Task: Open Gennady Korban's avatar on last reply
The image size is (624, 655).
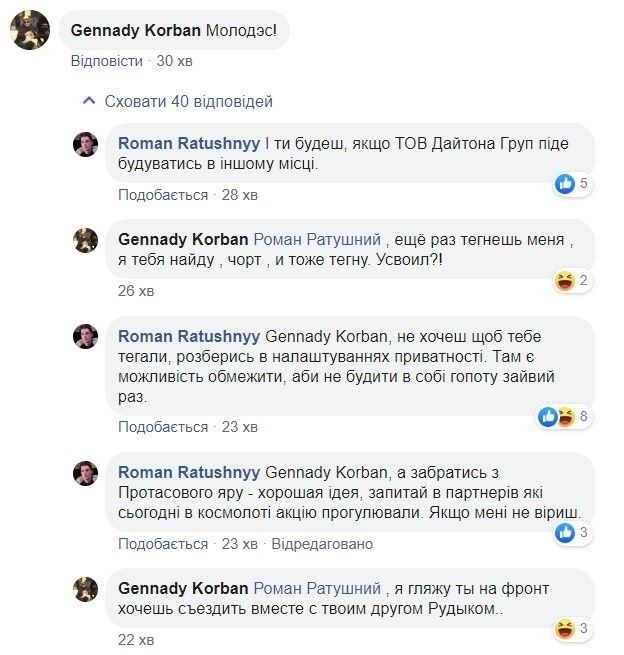Action: 86,589
